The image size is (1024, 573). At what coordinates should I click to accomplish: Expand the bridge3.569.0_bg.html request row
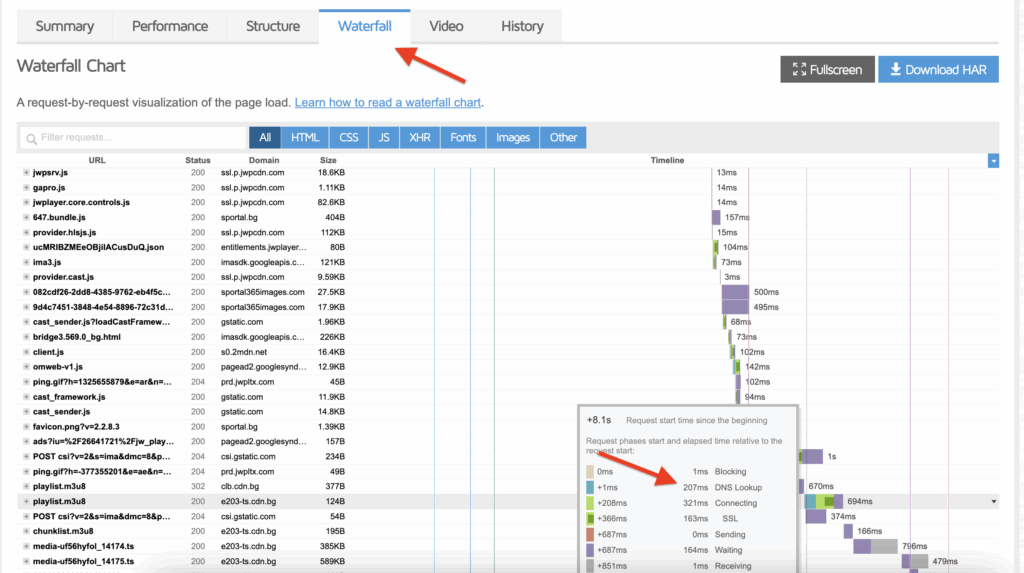(26, 337)
